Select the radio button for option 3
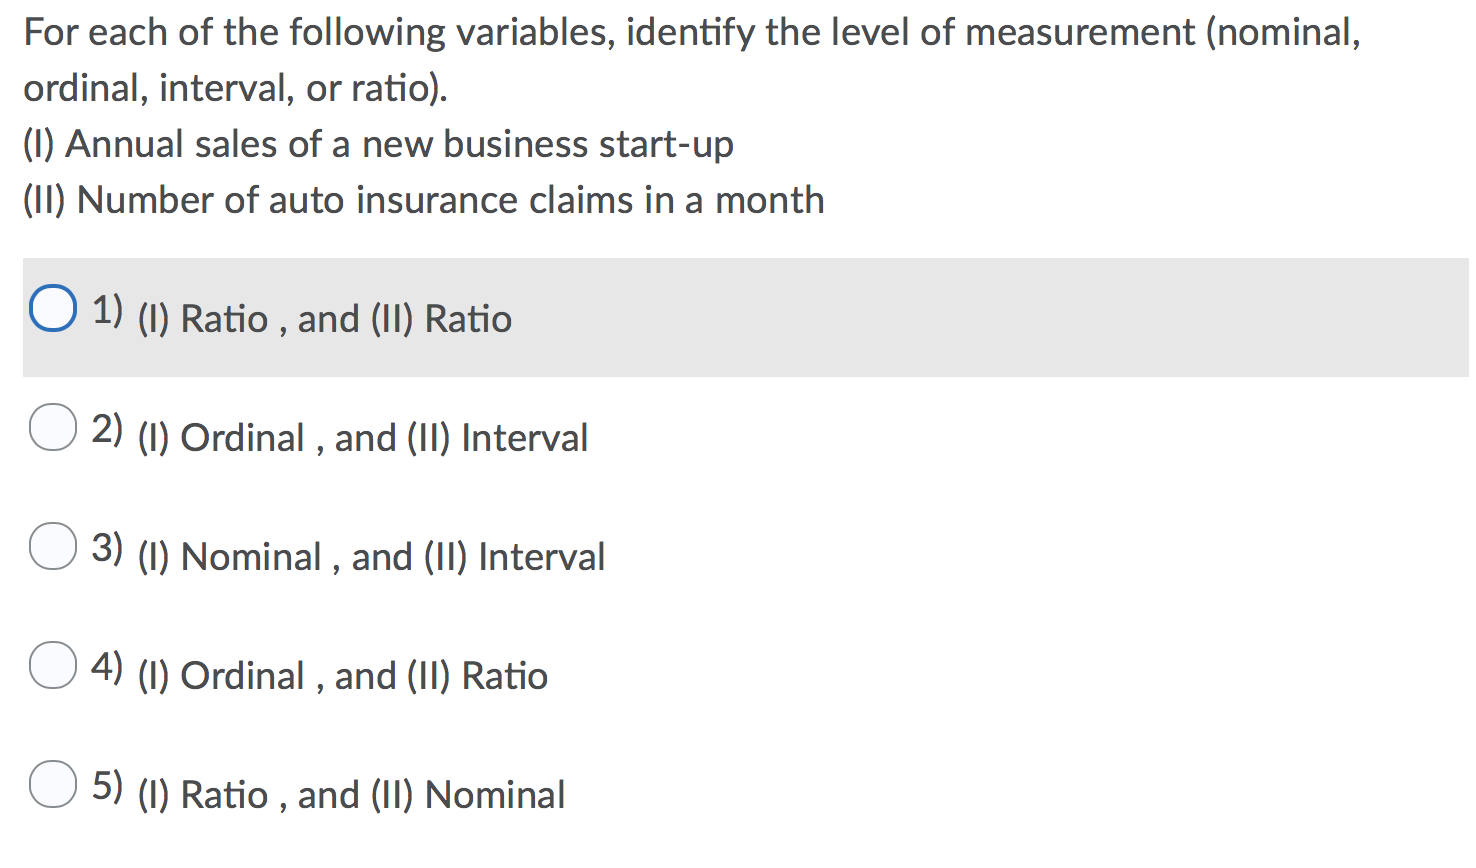The height and width of the screenshot is (868, 1476). (x=52, y=547)
